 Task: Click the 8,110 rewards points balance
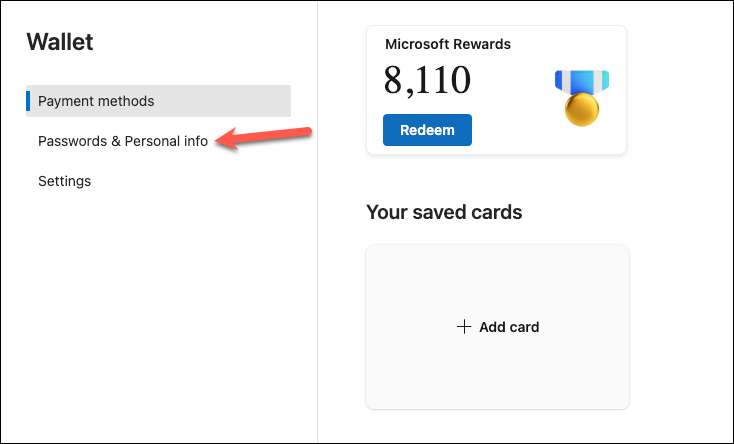click(x=427, y=82)
